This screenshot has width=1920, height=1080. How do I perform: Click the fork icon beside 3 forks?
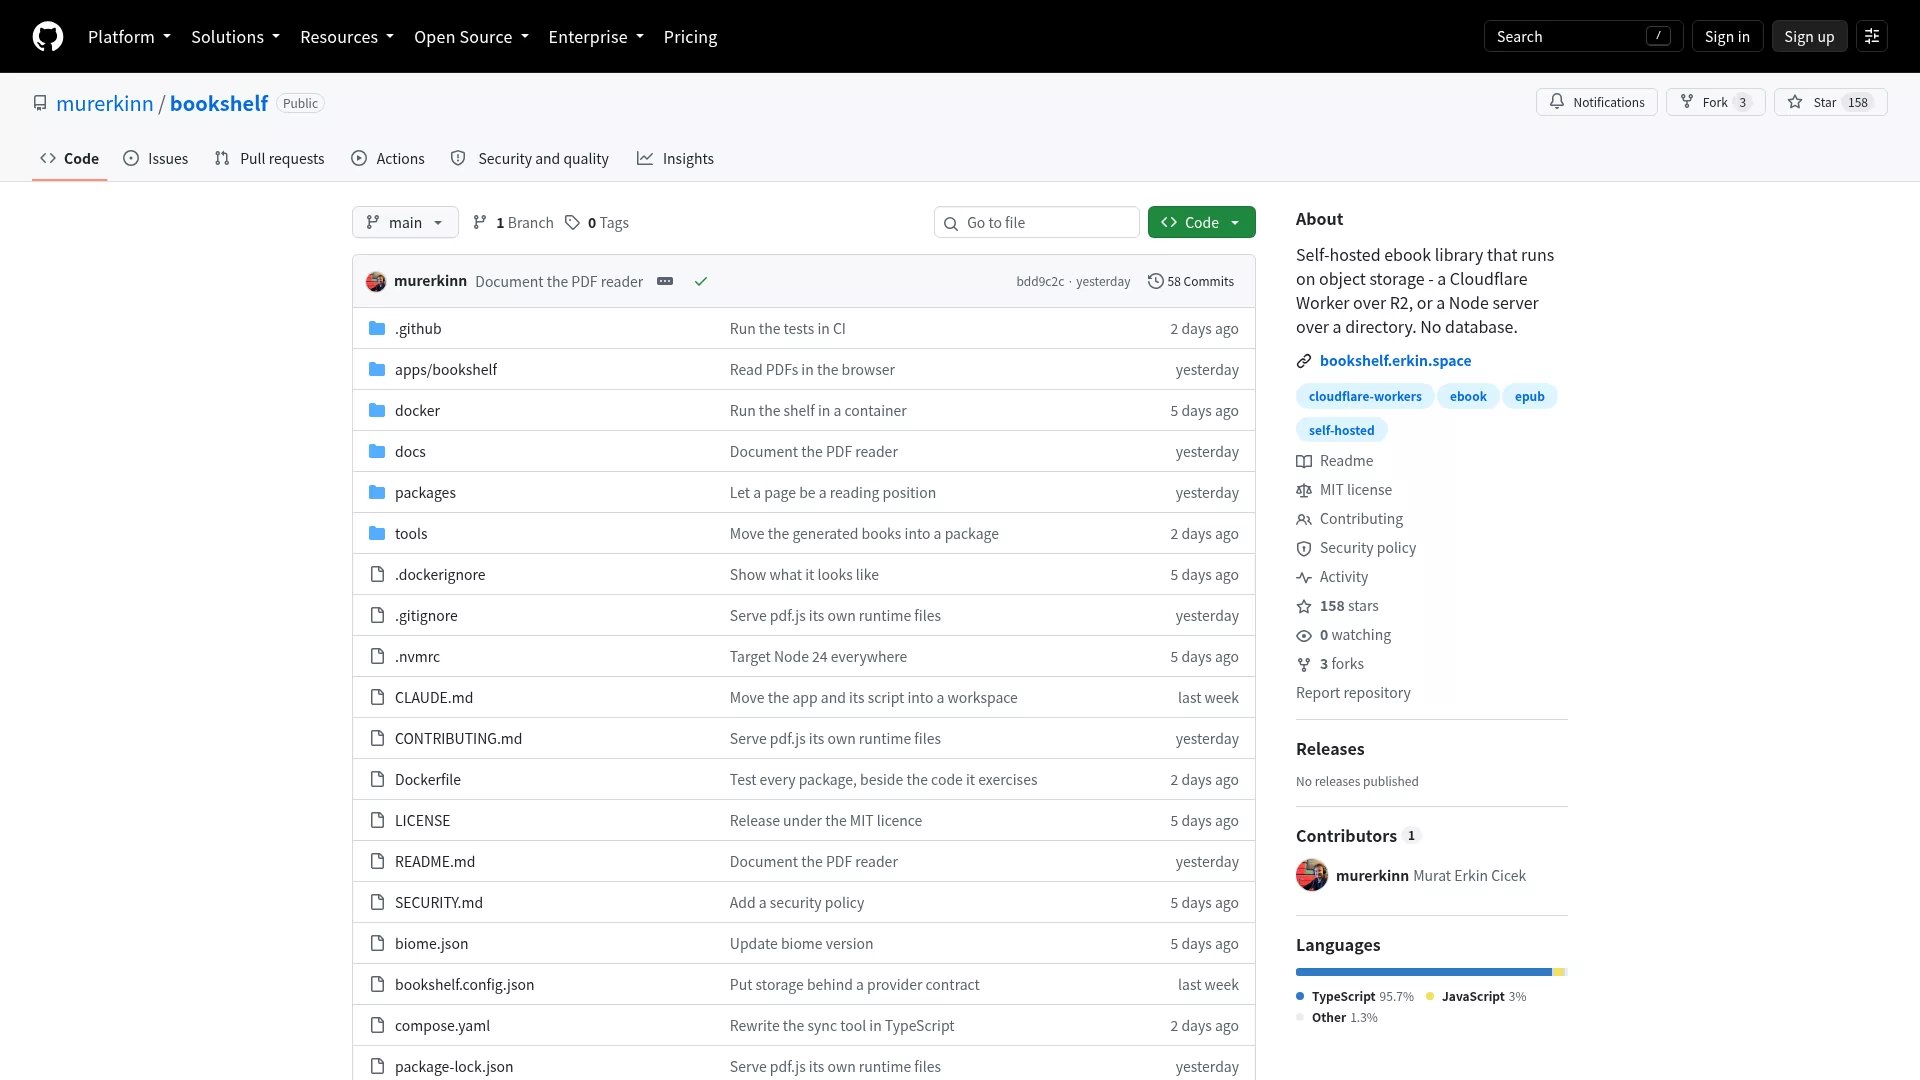coord(1304,664)
